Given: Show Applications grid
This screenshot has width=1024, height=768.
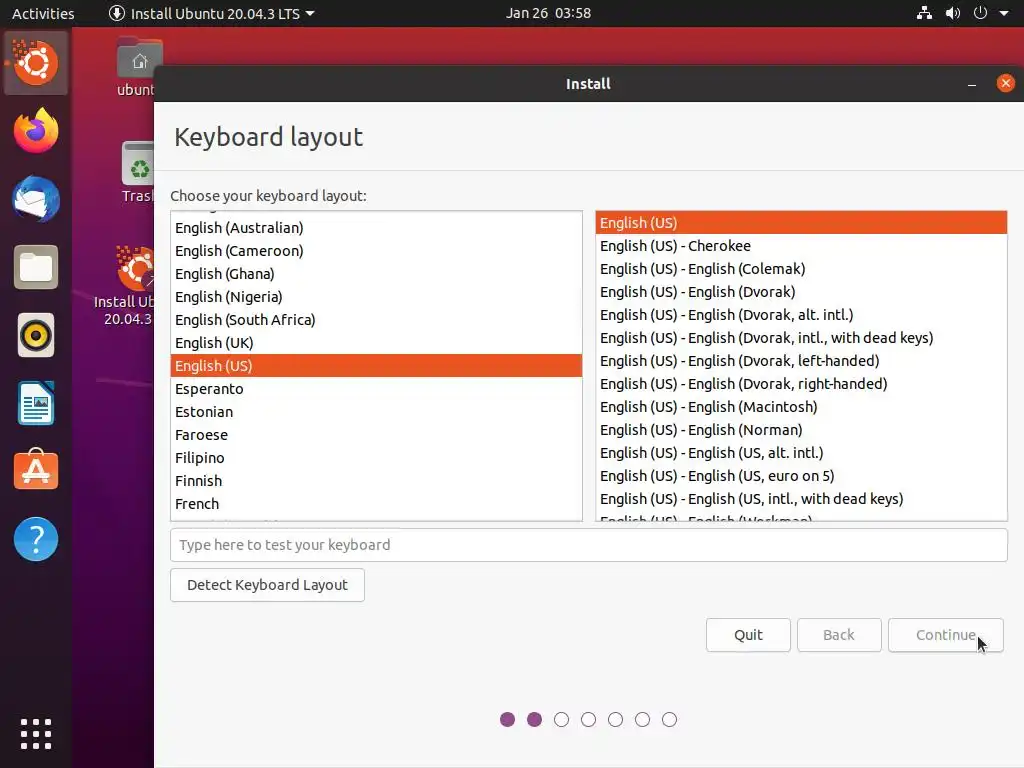Looking at the screenshot, I should click(x=36, y=734).
